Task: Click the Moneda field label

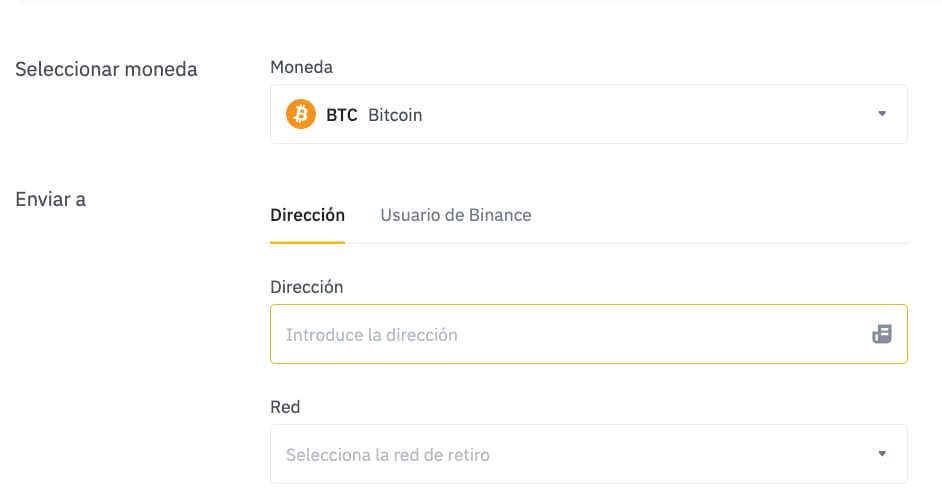Action: [301, 67]
